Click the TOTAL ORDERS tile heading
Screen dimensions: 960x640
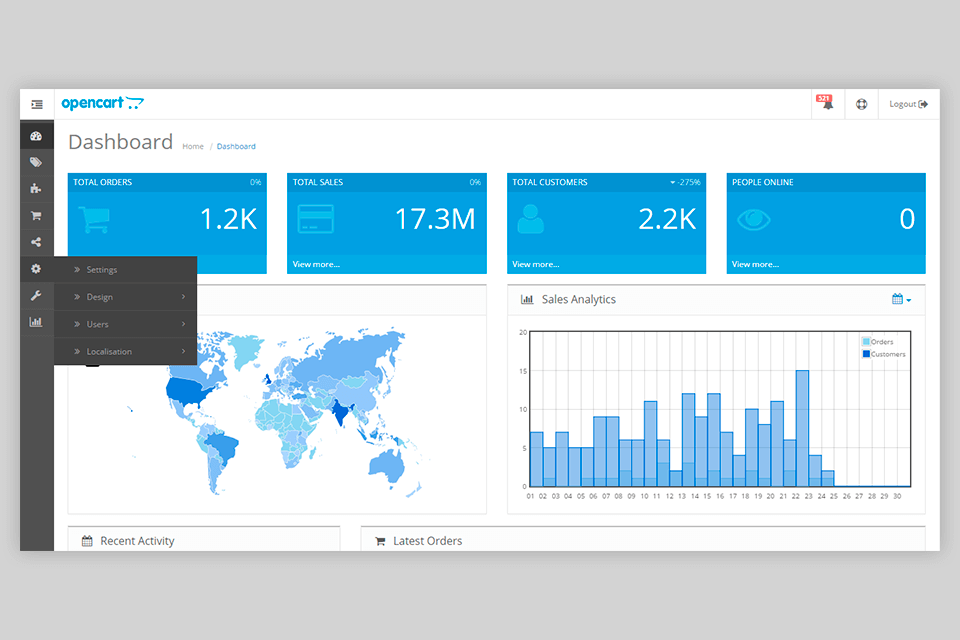[103, 183]
